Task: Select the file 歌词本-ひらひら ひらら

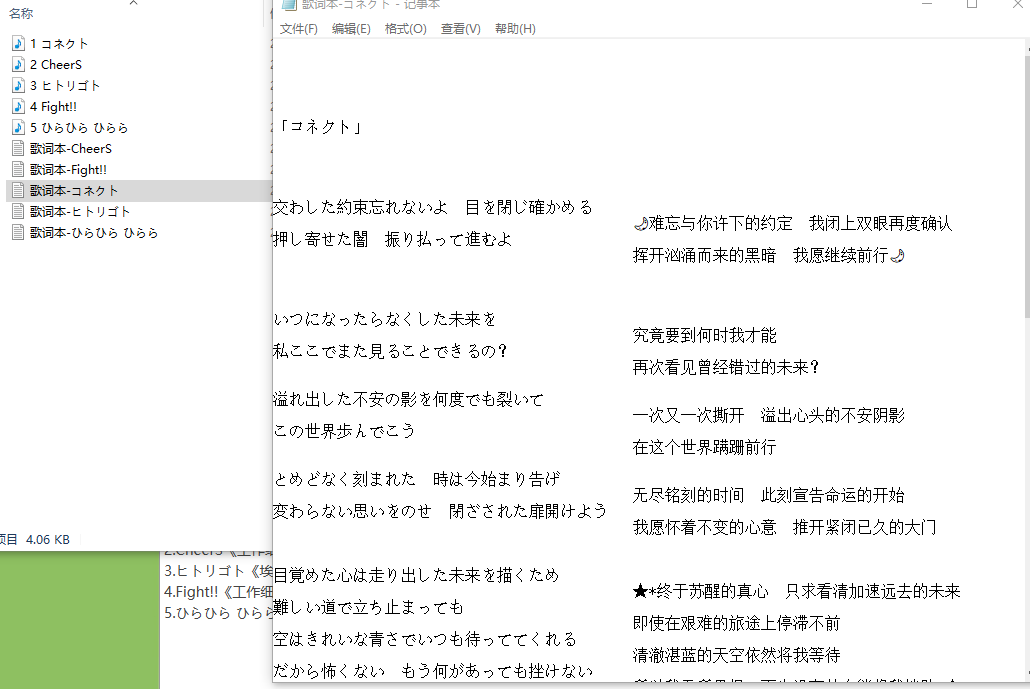Action: 94,233
